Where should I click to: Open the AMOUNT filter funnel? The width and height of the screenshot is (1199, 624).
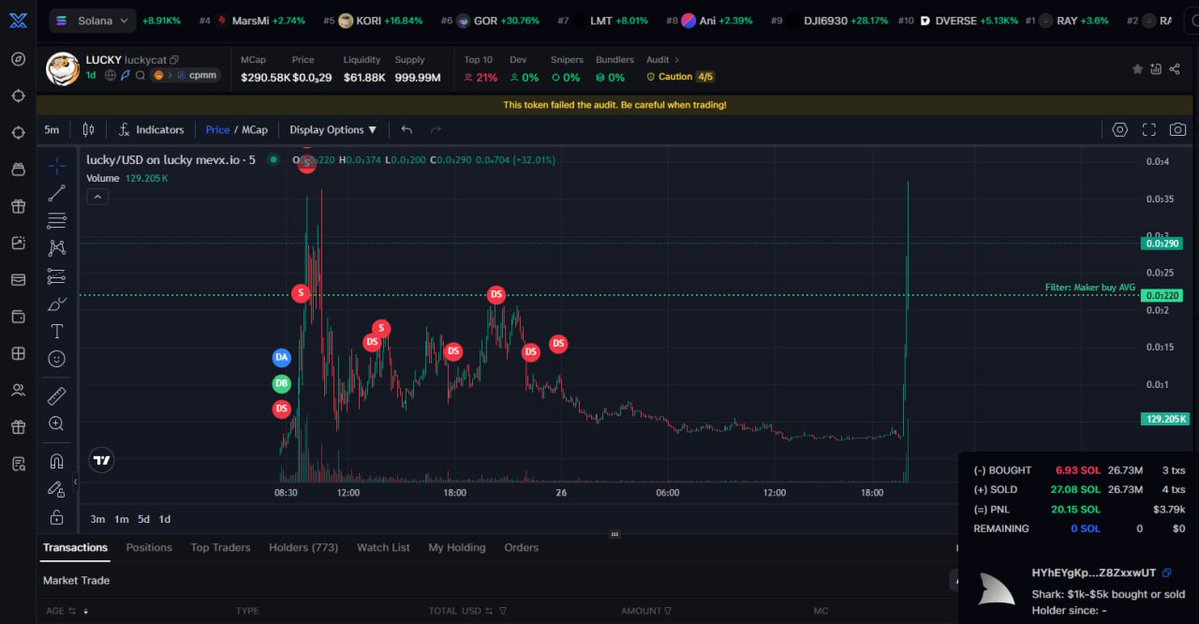tap(668, 611)
